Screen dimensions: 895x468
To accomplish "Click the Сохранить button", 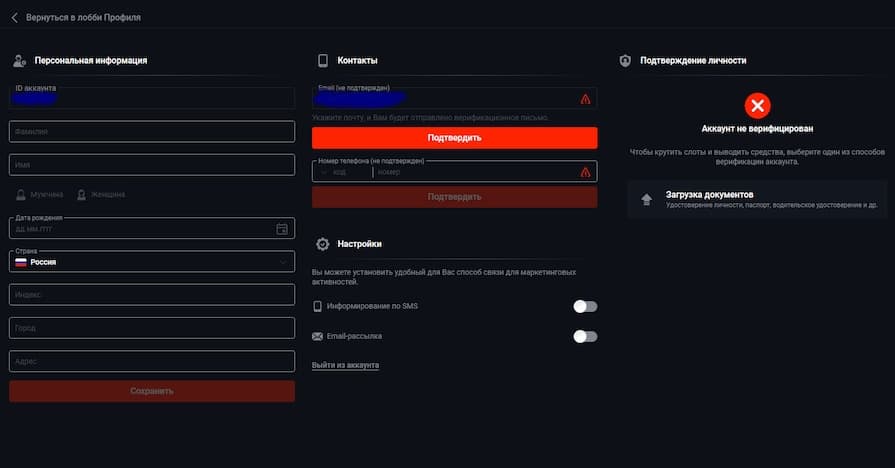I will click(152, 391).
